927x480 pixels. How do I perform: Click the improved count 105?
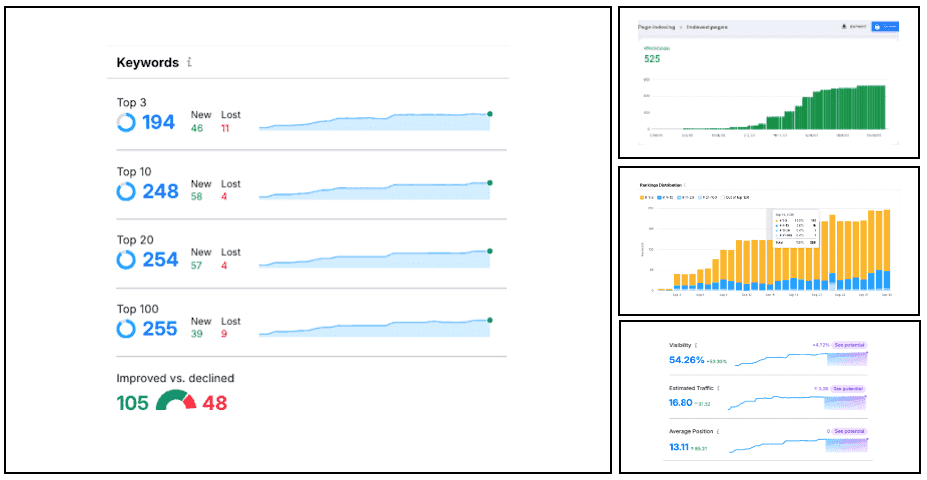pos(133,403)
